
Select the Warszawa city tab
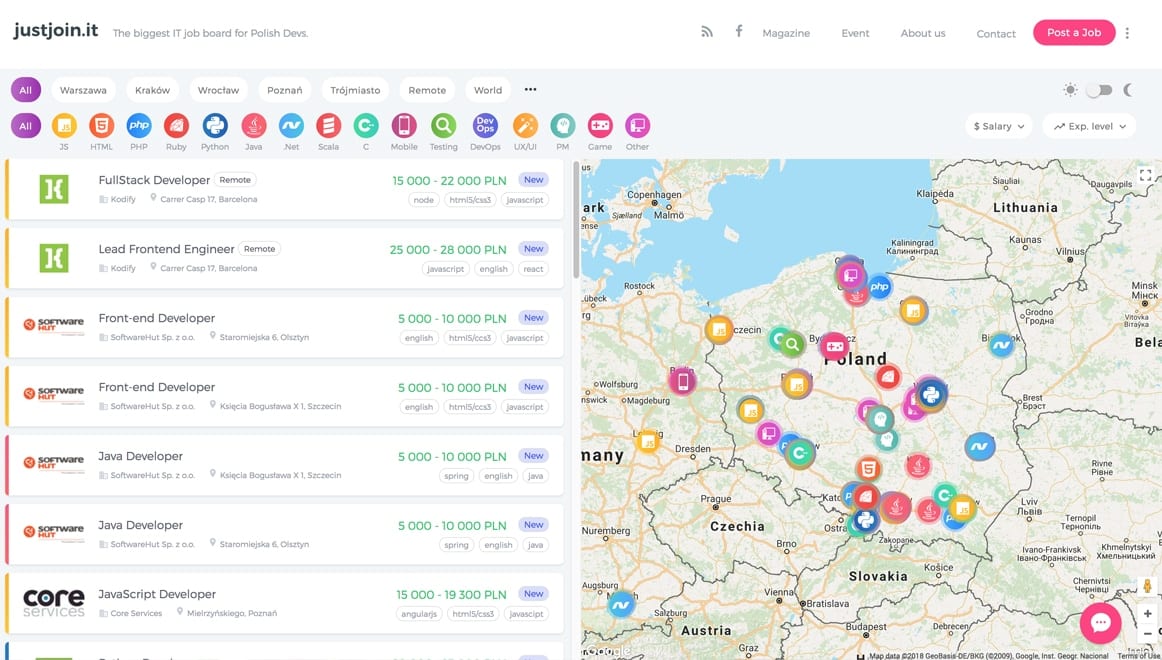(83, 90)
